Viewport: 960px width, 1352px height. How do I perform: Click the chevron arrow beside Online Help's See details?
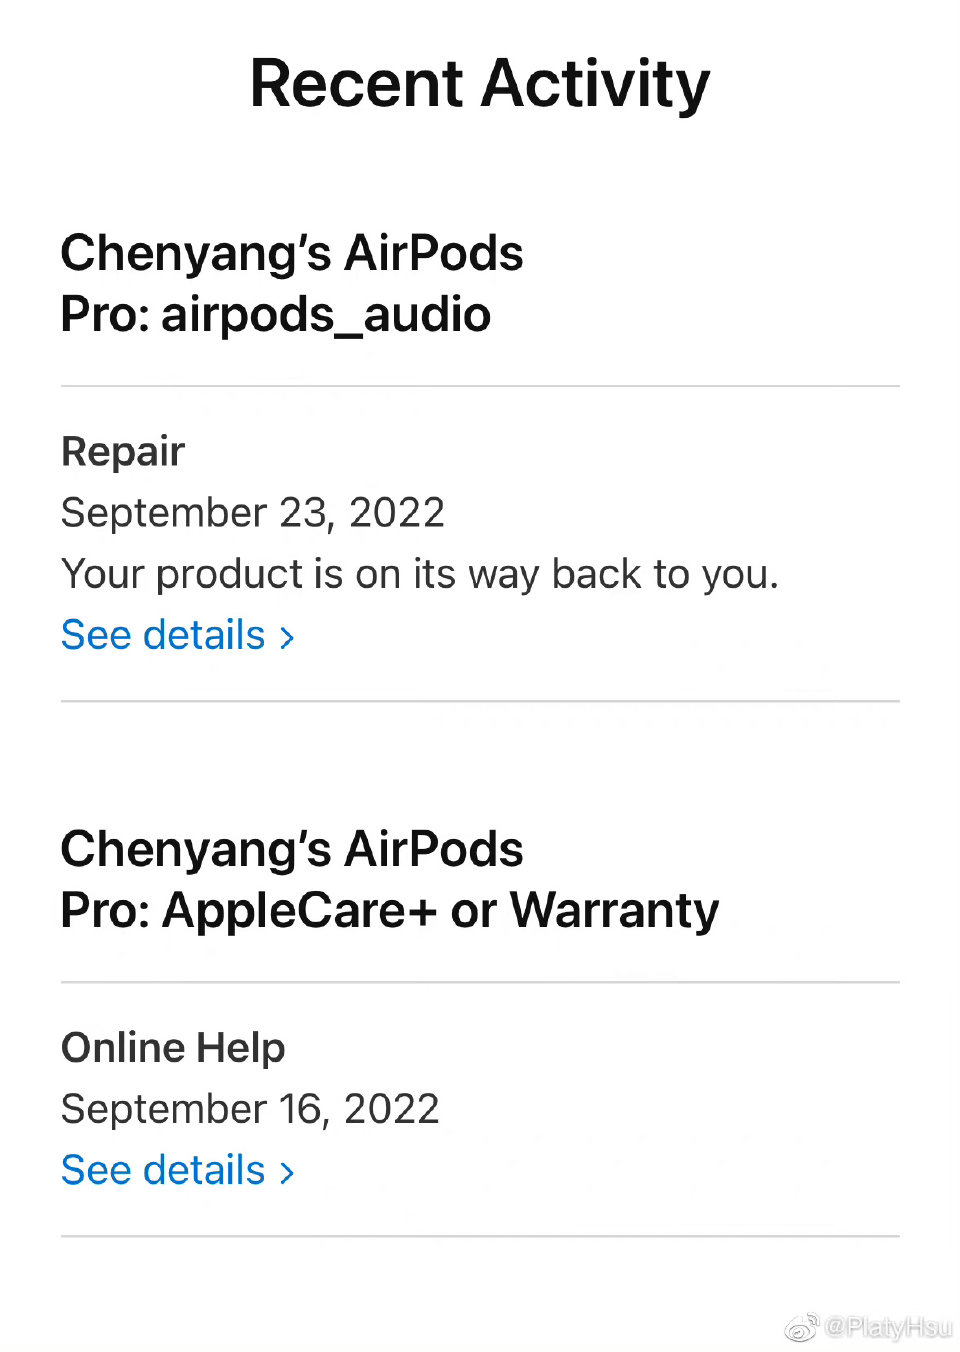click(x=287, y=1172)
